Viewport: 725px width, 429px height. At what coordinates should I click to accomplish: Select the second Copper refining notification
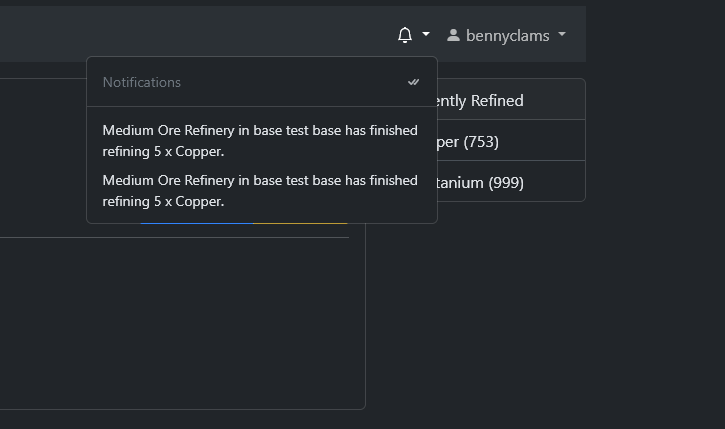pyautogui.click(x=260, y=190)
